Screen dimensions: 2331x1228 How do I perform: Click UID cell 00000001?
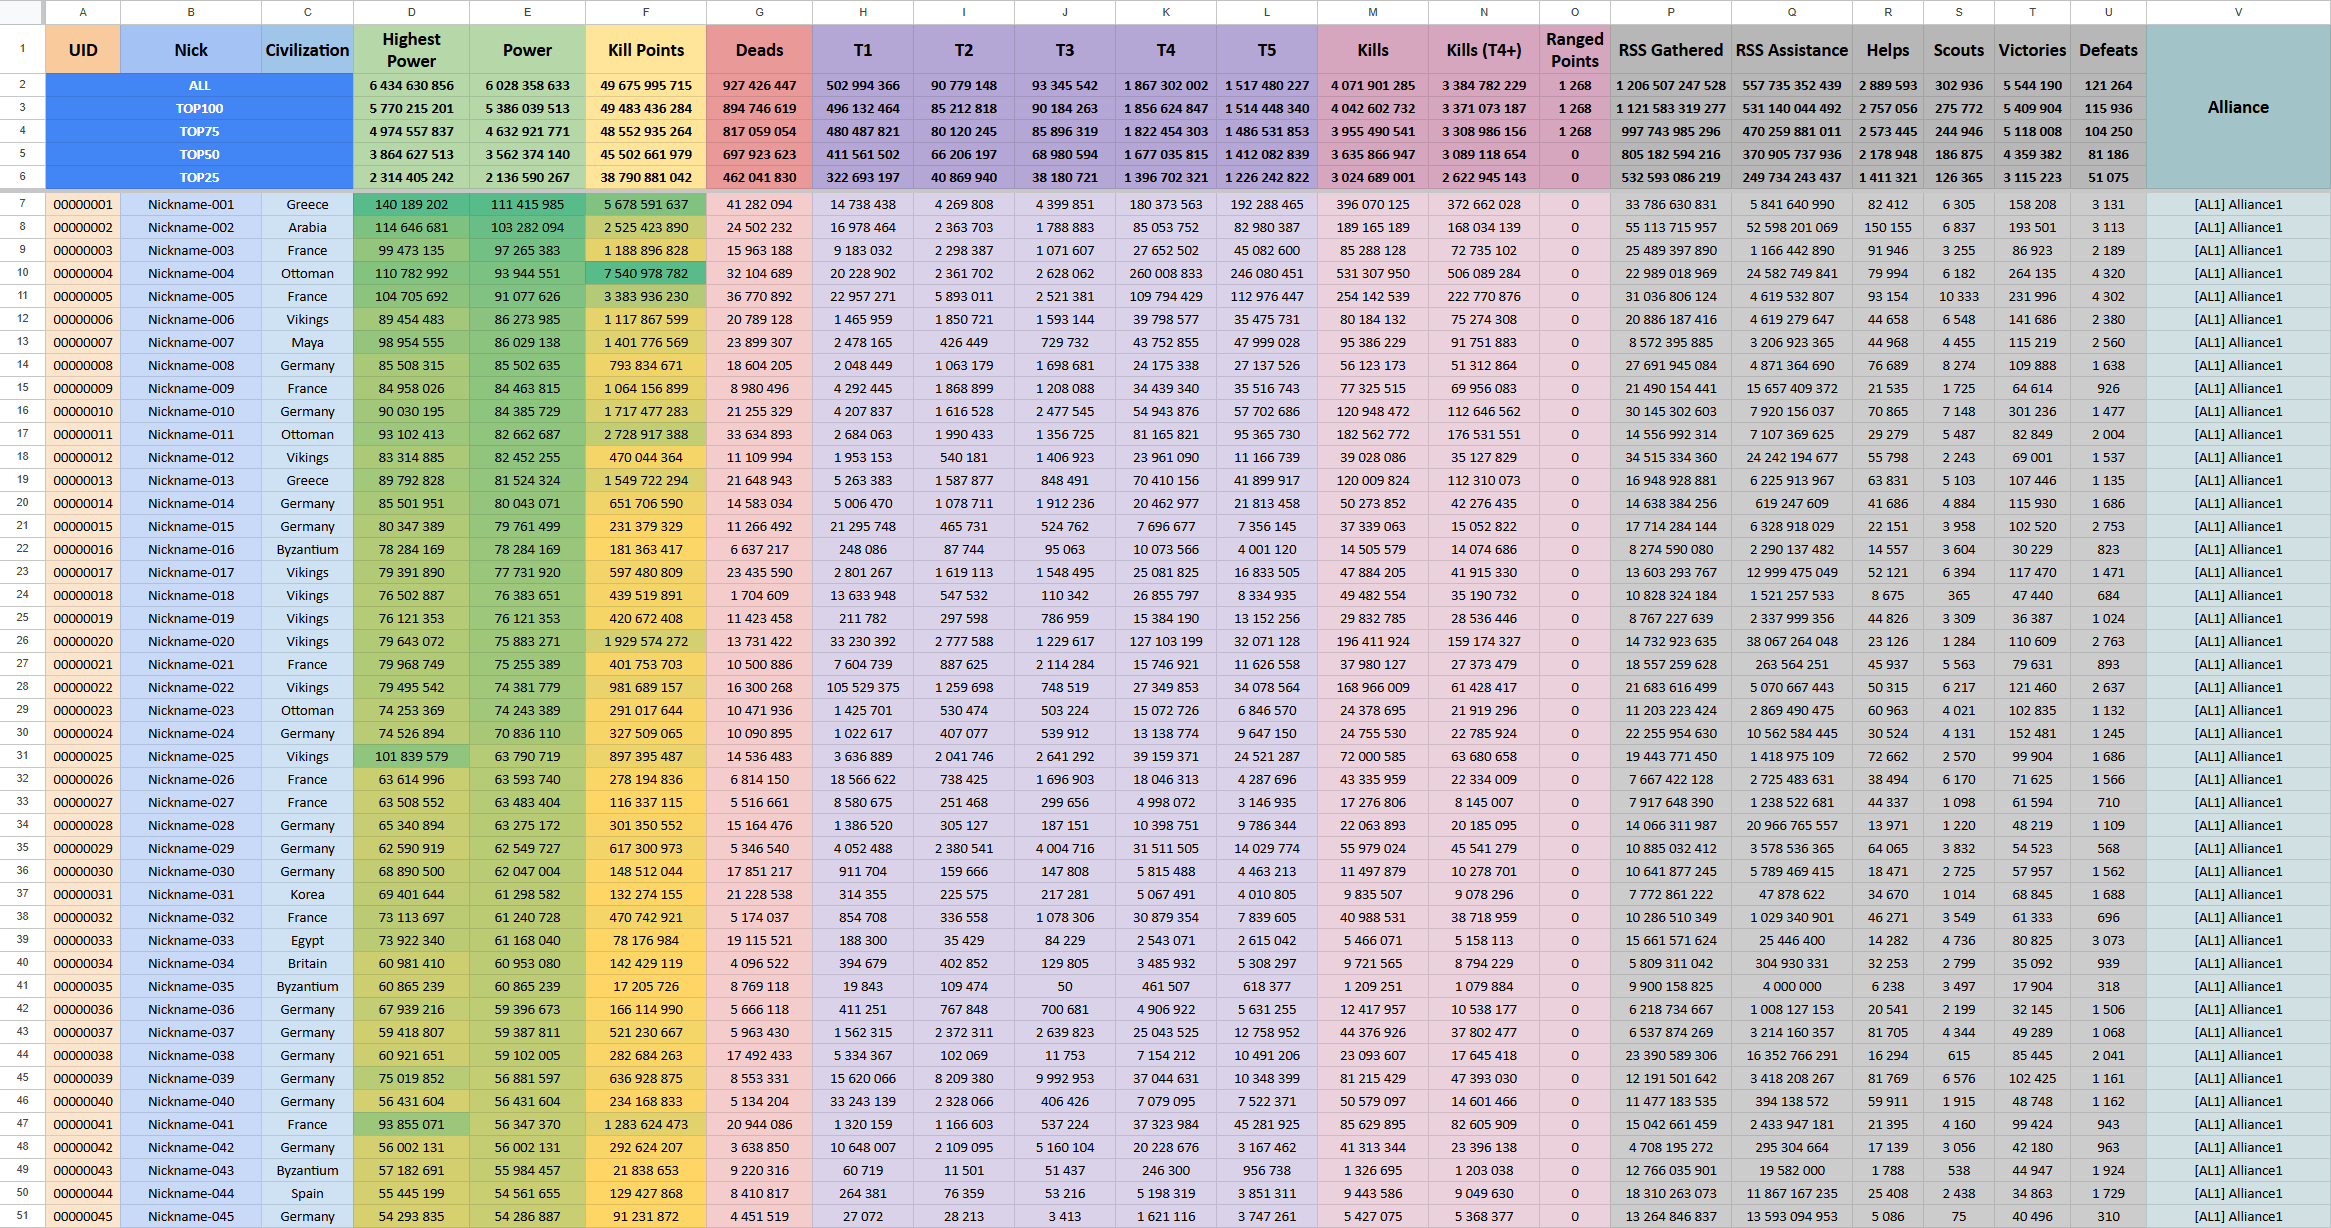[83, 204]
